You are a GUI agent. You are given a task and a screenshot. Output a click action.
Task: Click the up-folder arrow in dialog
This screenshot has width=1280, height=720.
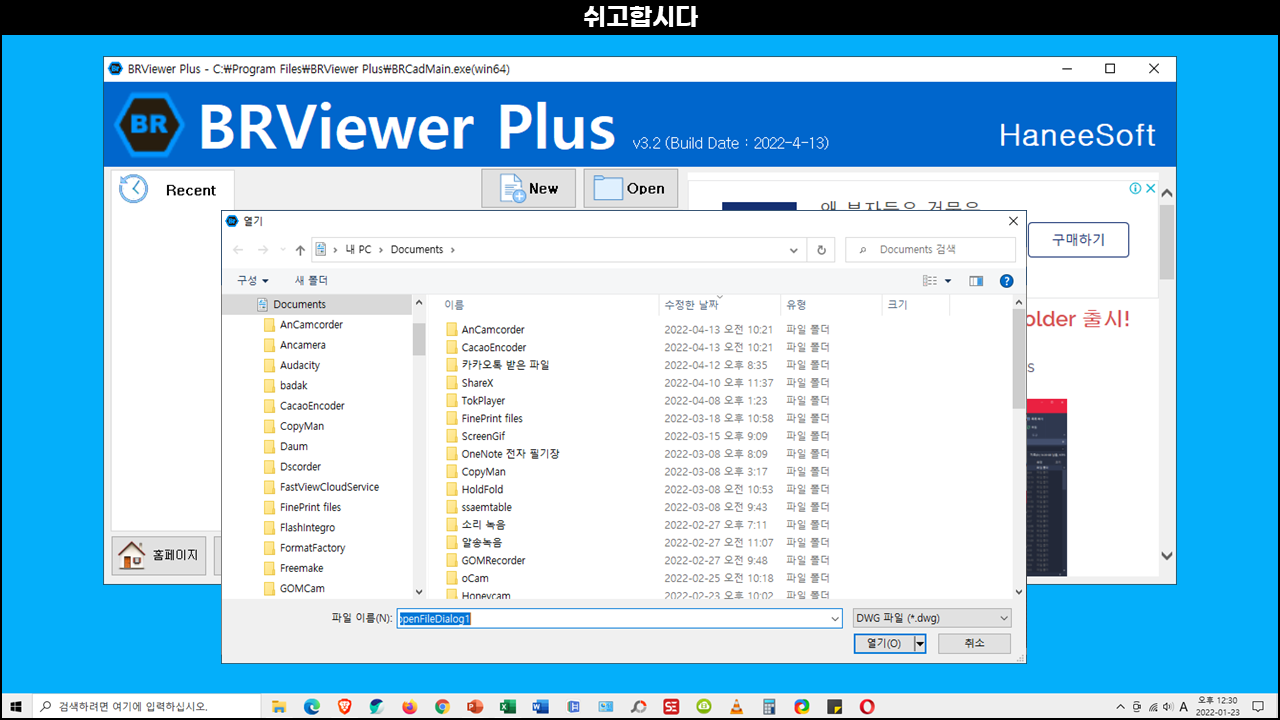click(x=300, y=250)
